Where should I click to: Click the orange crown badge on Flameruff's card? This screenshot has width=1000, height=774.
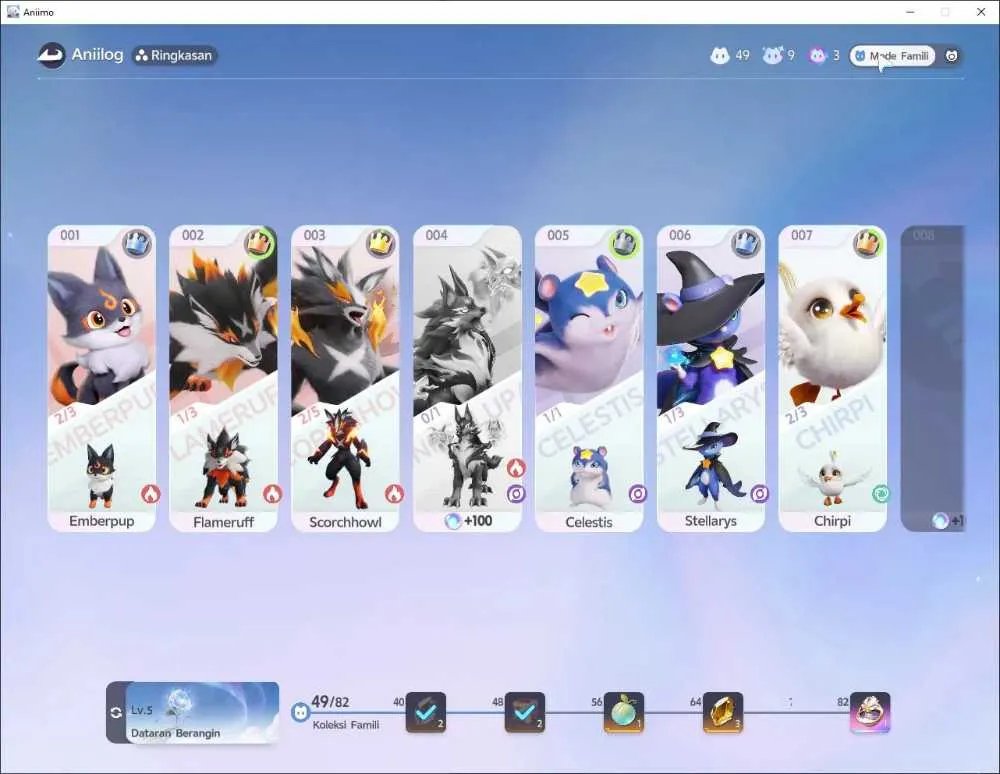[259, 244]
